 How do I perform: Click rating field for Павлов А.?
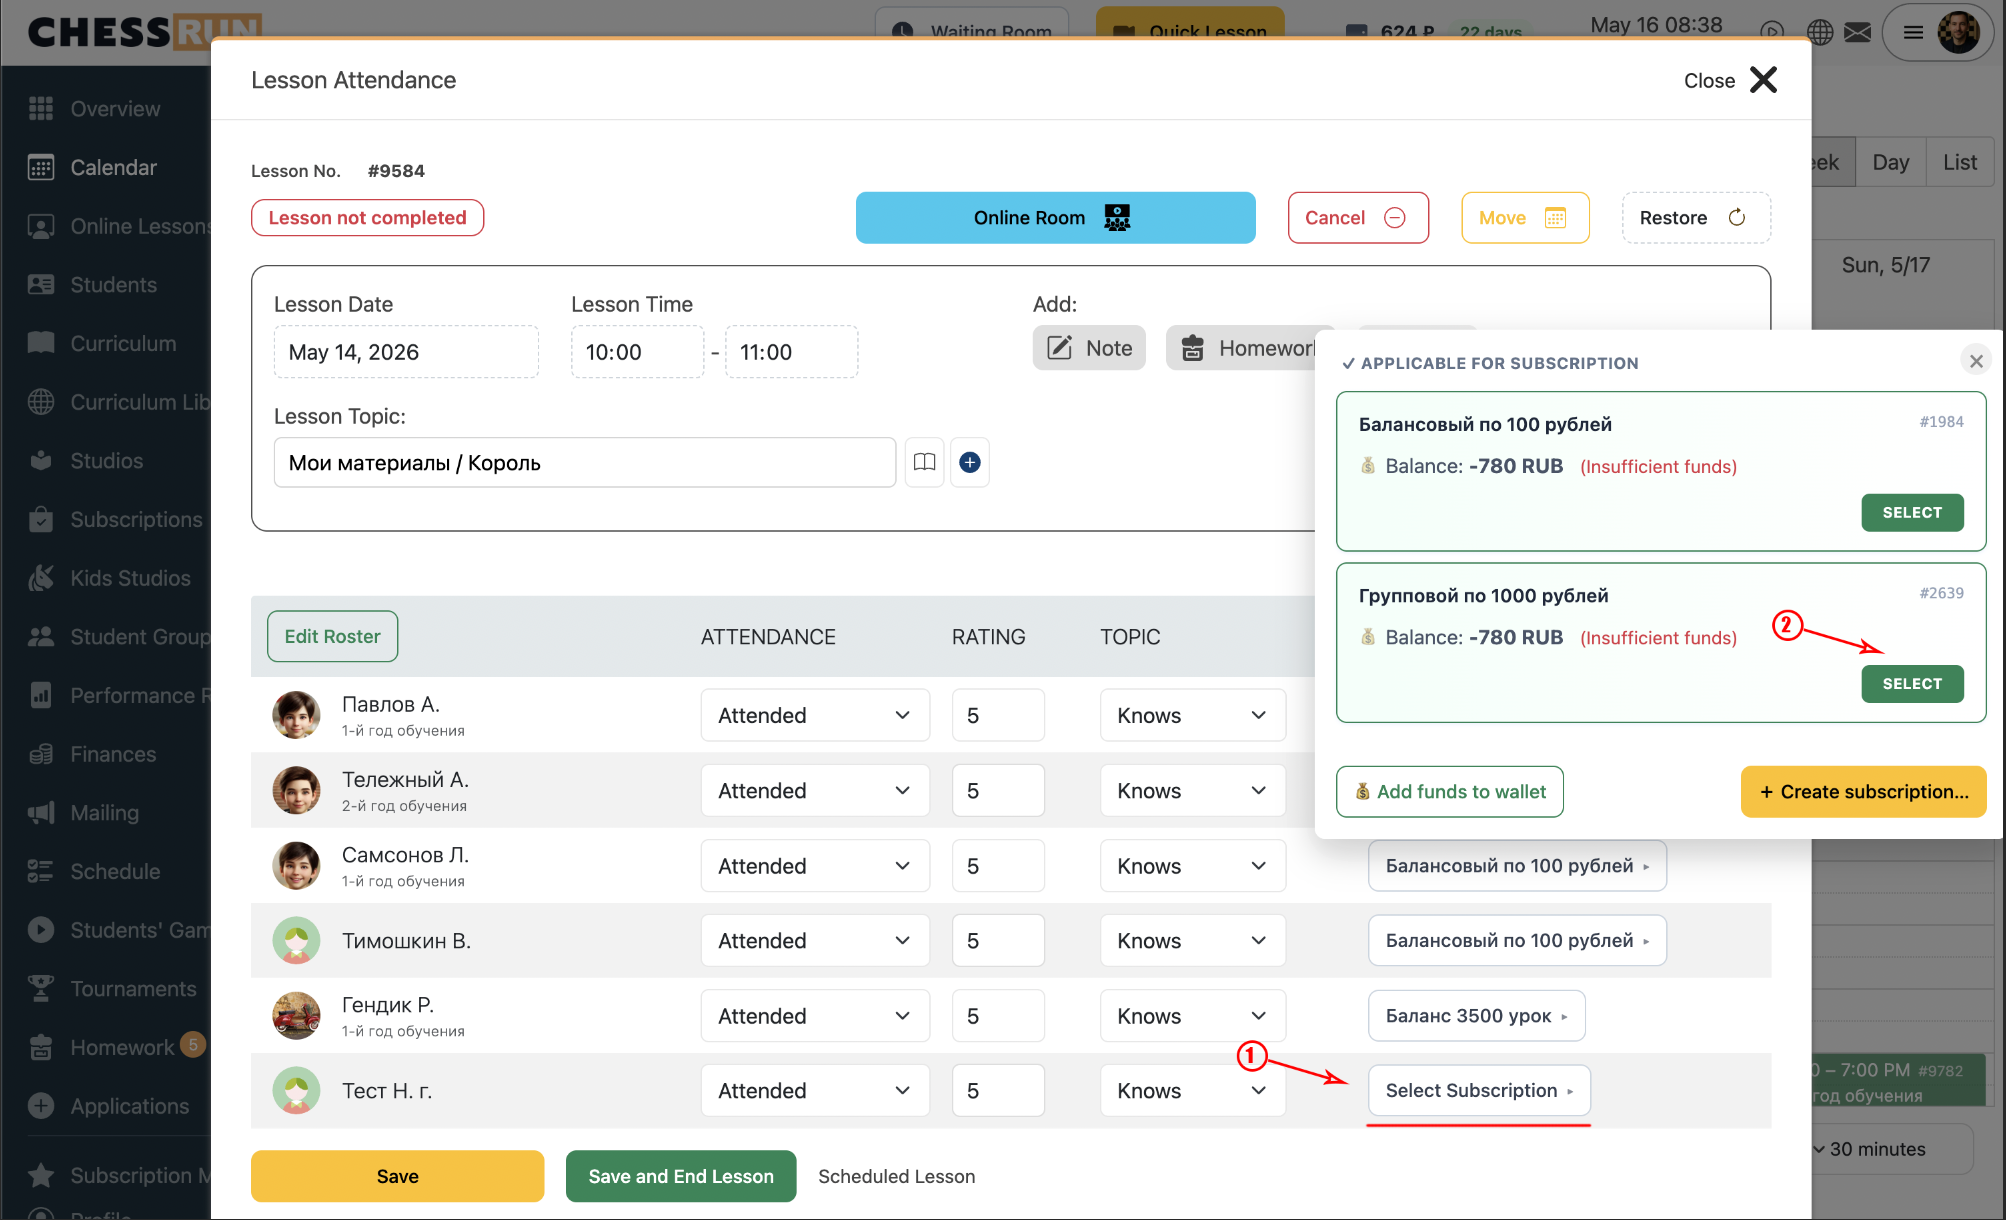pos(998,716)
